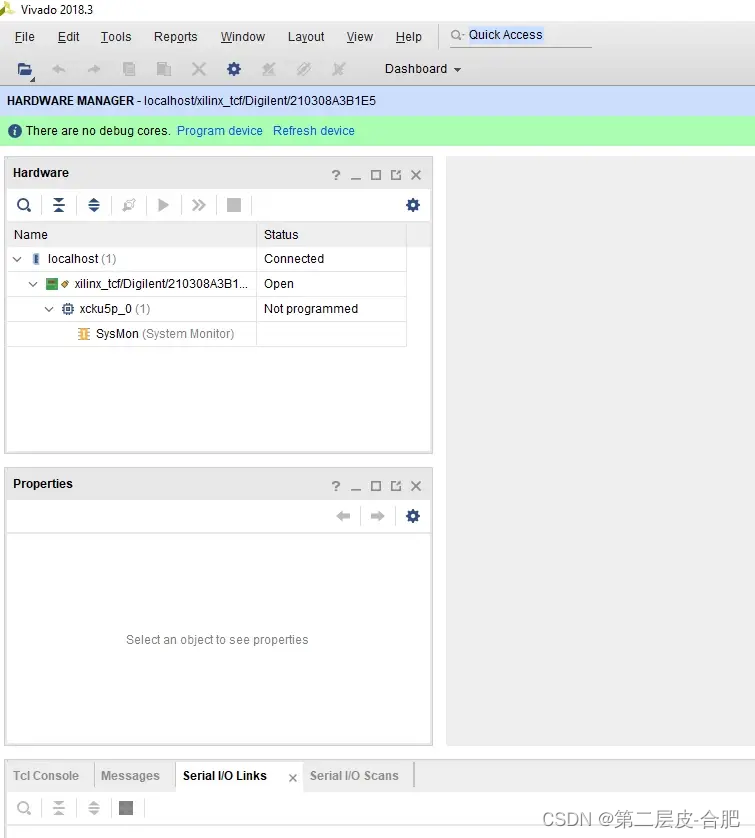Click the toolbar icon left of the rightmost one
This screenshot has width=755, height=838.
click(304, 69)
